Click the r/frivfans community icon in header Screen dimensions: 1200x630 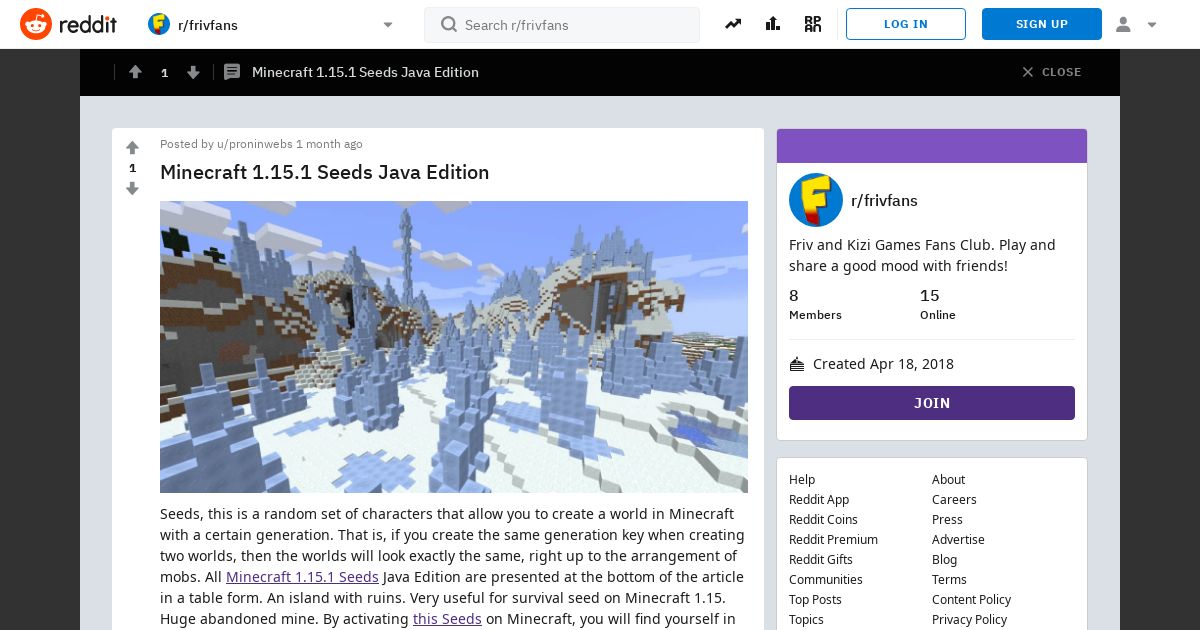[159, 24]
